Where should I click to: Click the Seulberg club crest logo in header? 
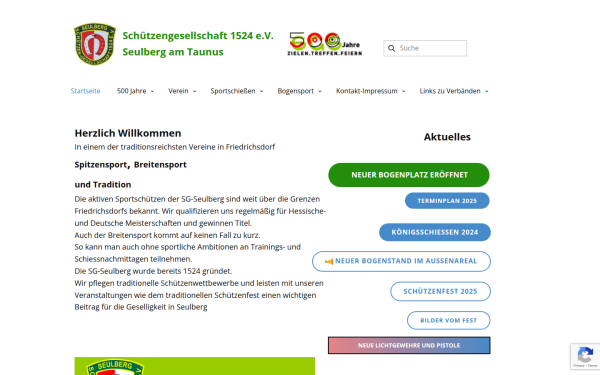(x=95, y=44)
